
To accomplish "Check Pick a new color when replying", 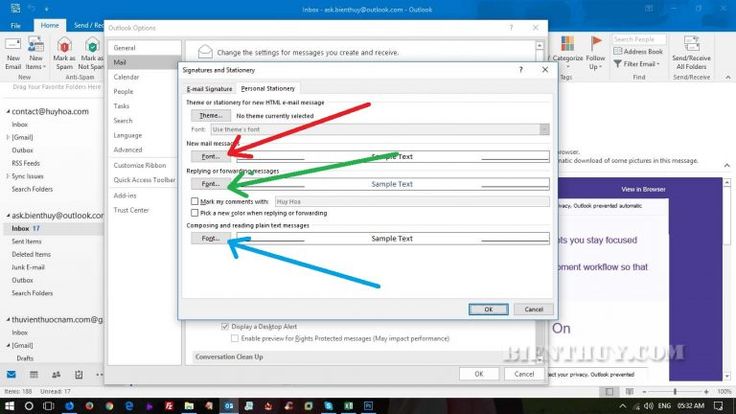I will tap(194, 213).
